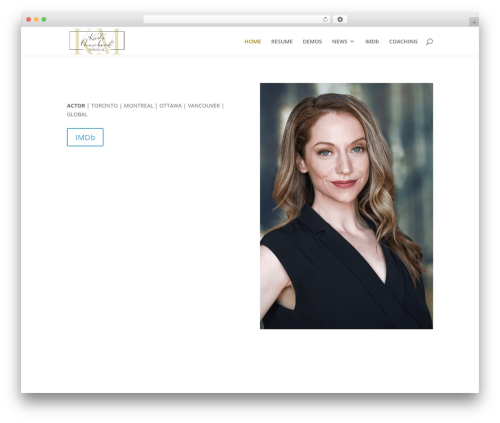Screen dimensions: 500x423
Task: Open a new tab with the plus button
Action: coord(474,22)
